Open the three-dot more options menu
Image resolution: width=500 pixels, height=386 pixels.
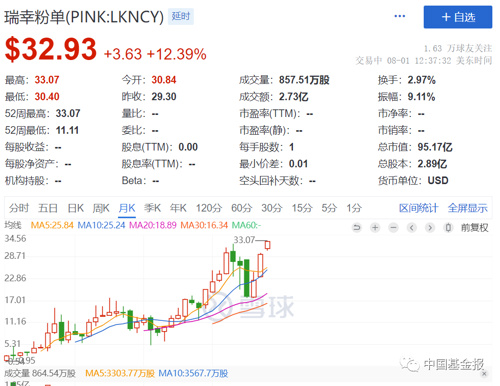click(399, 16)
